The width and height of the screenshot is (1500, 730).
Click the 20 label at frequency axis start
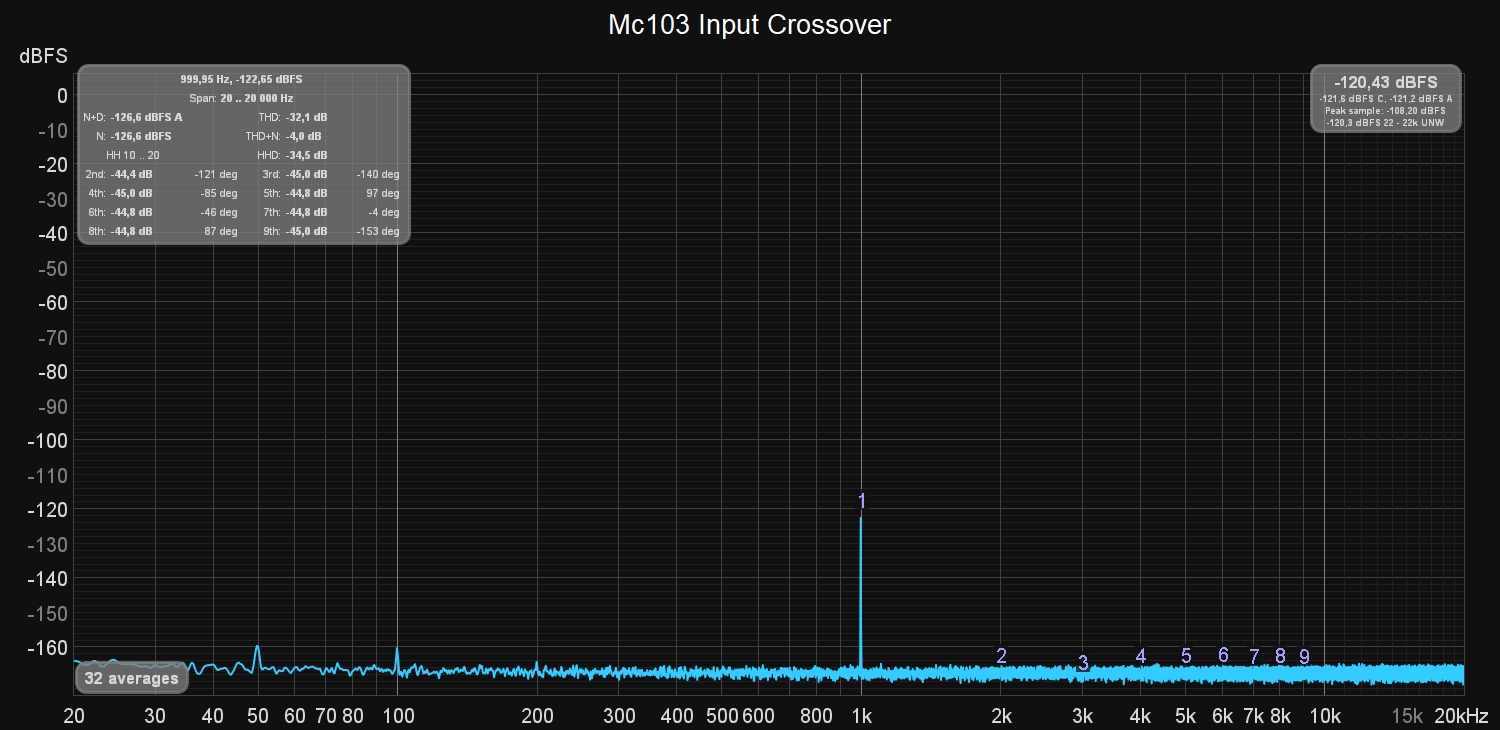coord(73,716)
